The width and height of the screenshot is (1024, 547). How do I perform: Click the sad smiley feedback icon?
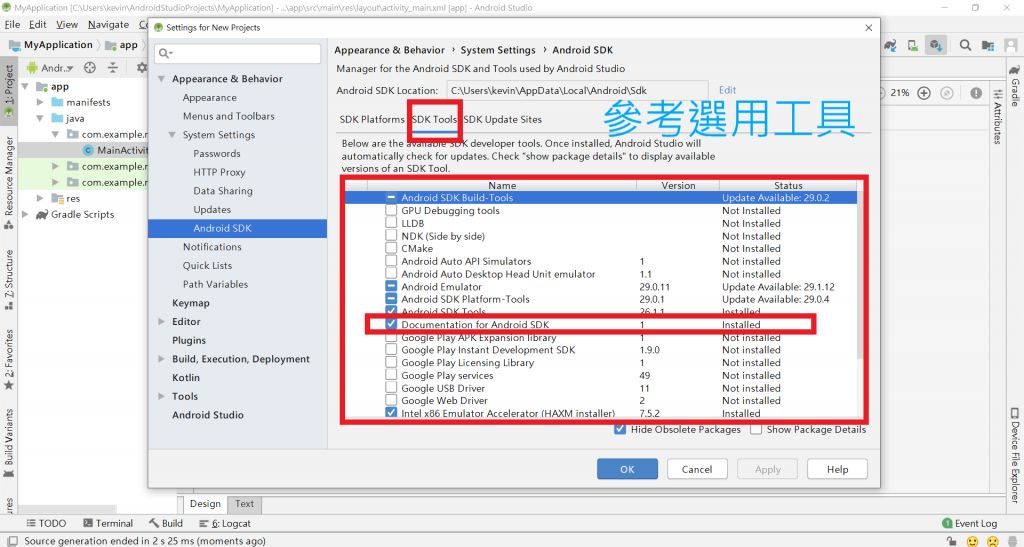[x=992, y=541]
